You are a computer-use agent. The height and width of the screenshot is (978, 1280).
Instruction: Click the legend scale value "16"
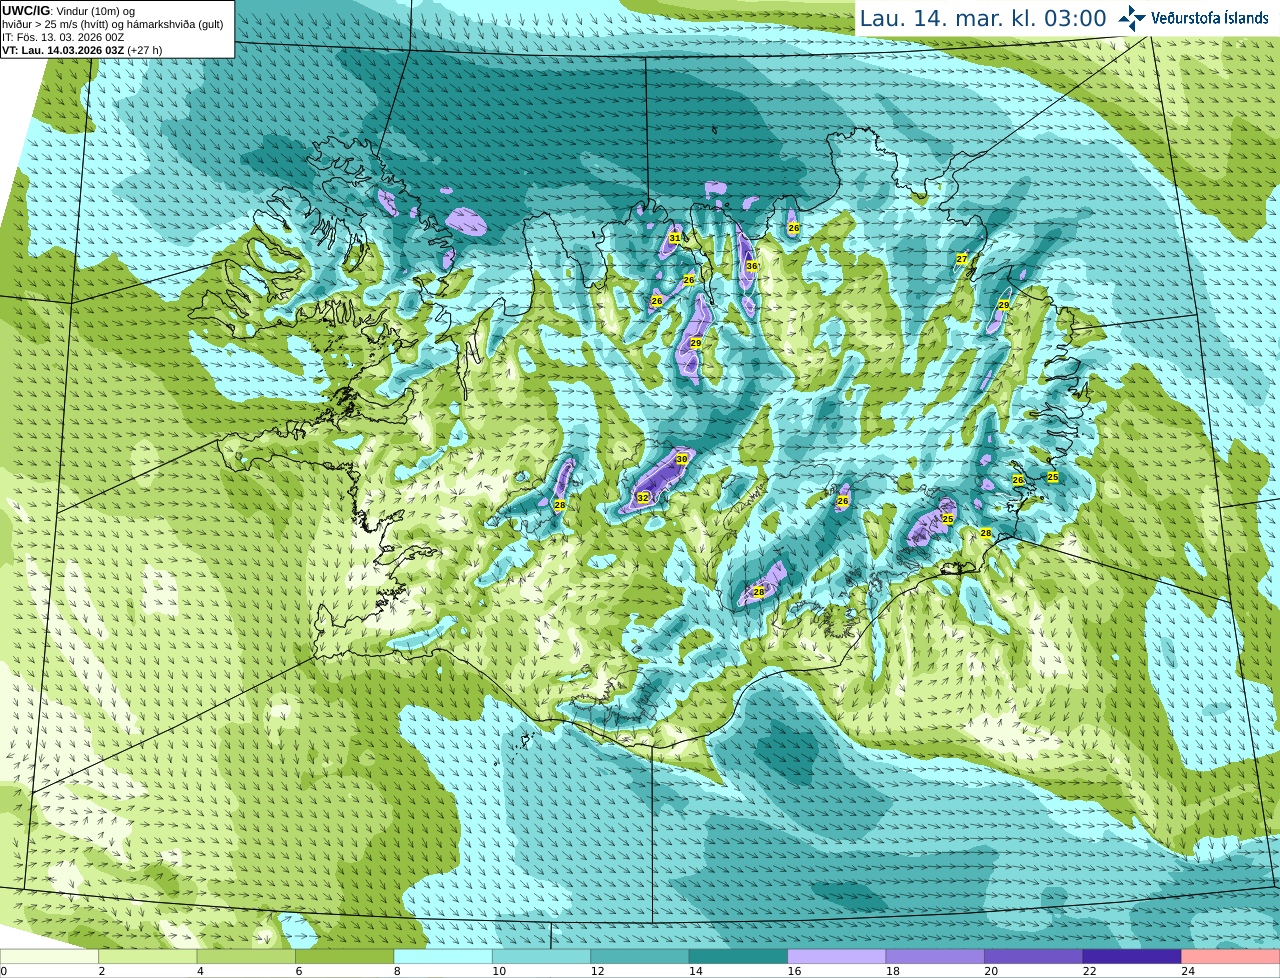794,971
